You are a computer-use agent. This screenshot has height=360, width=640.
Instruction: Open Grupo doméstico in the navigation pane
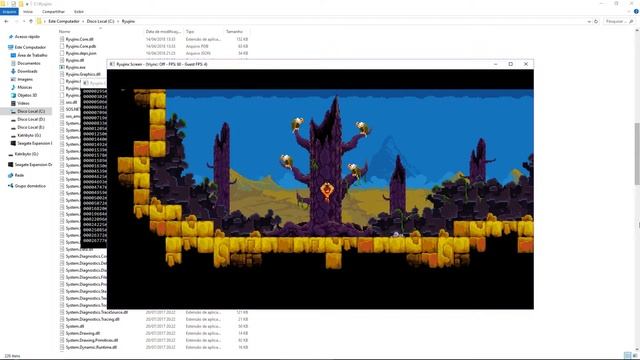[30, 186]
